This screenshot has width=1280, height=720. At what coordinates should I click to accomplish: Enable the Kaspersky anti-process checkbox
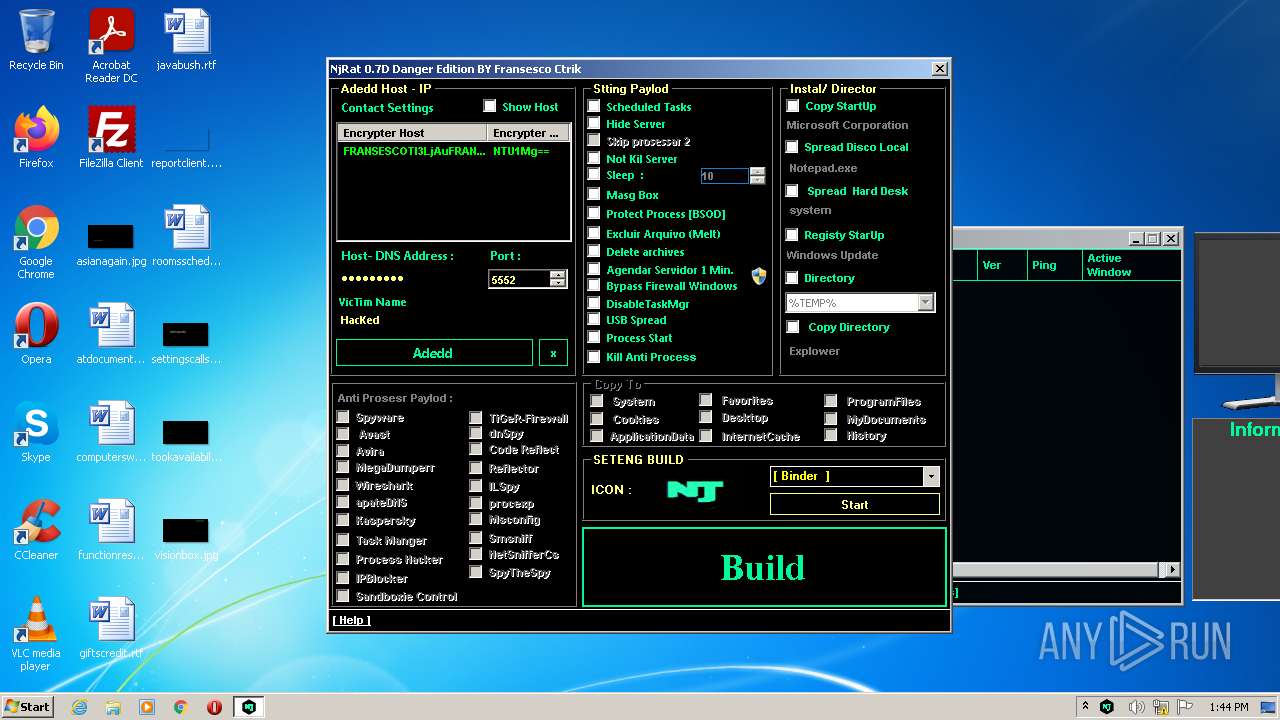(343, 520)
